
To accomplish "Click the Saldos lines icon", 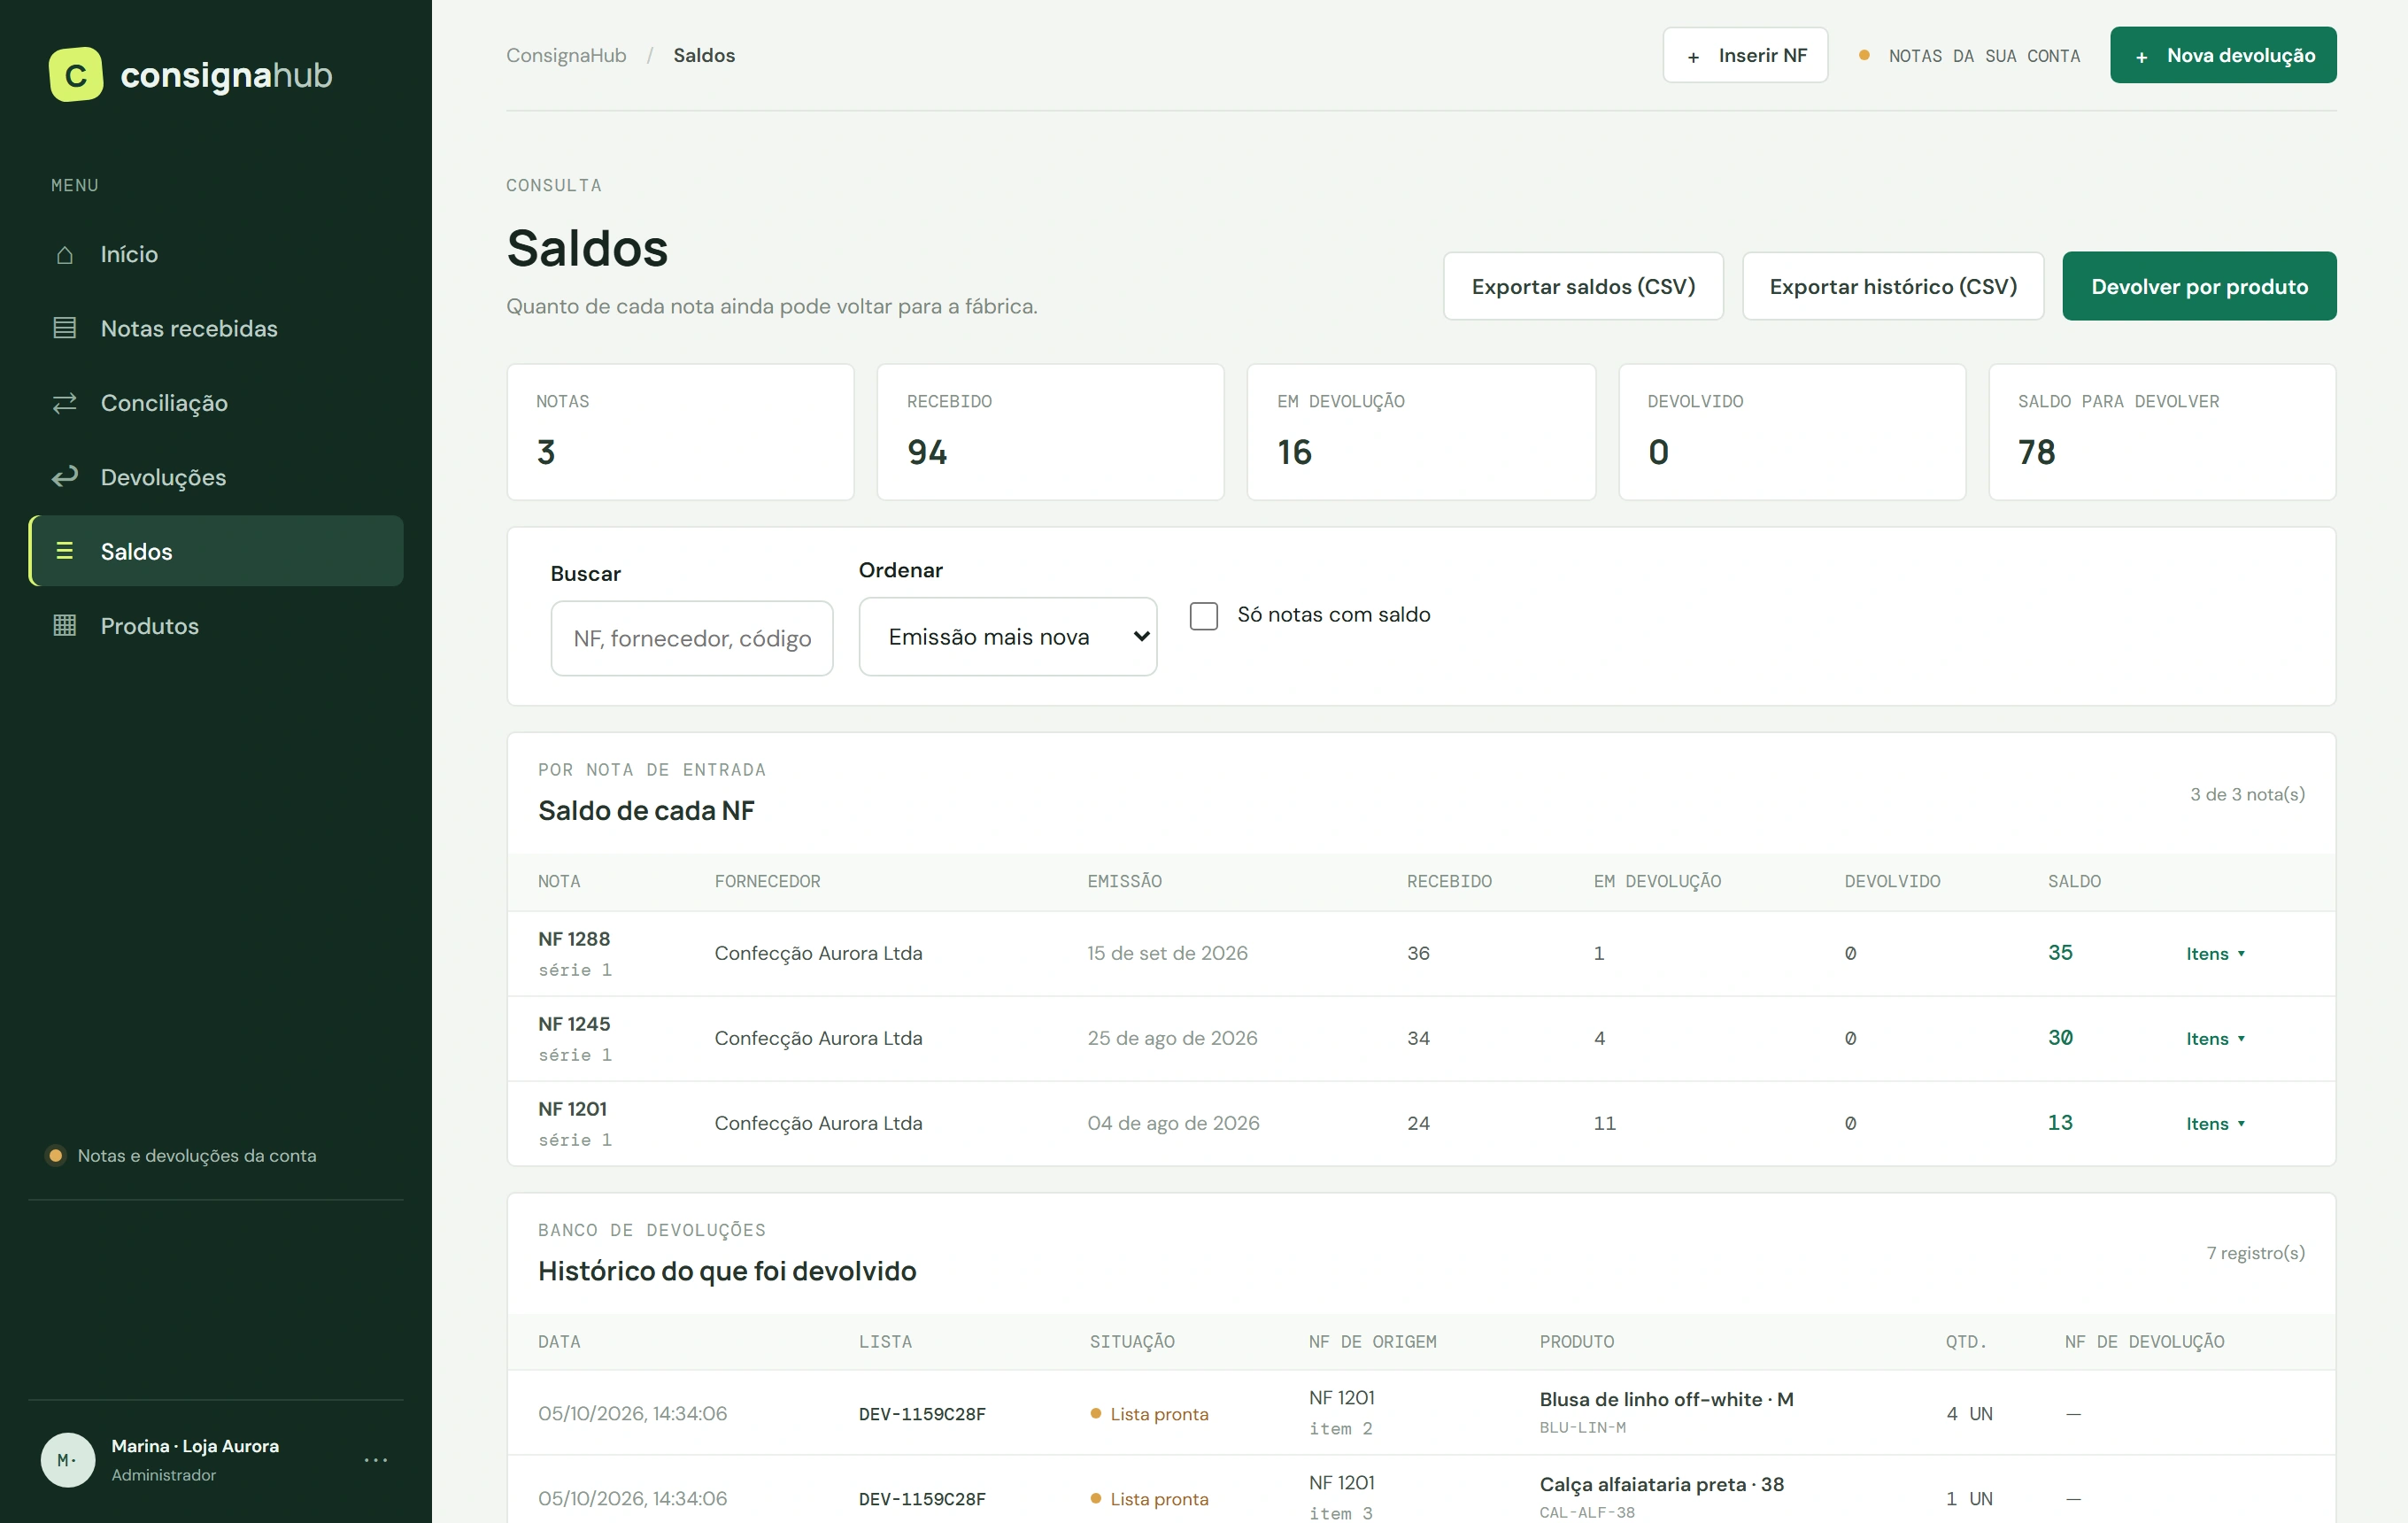I will tap(65, 551).
